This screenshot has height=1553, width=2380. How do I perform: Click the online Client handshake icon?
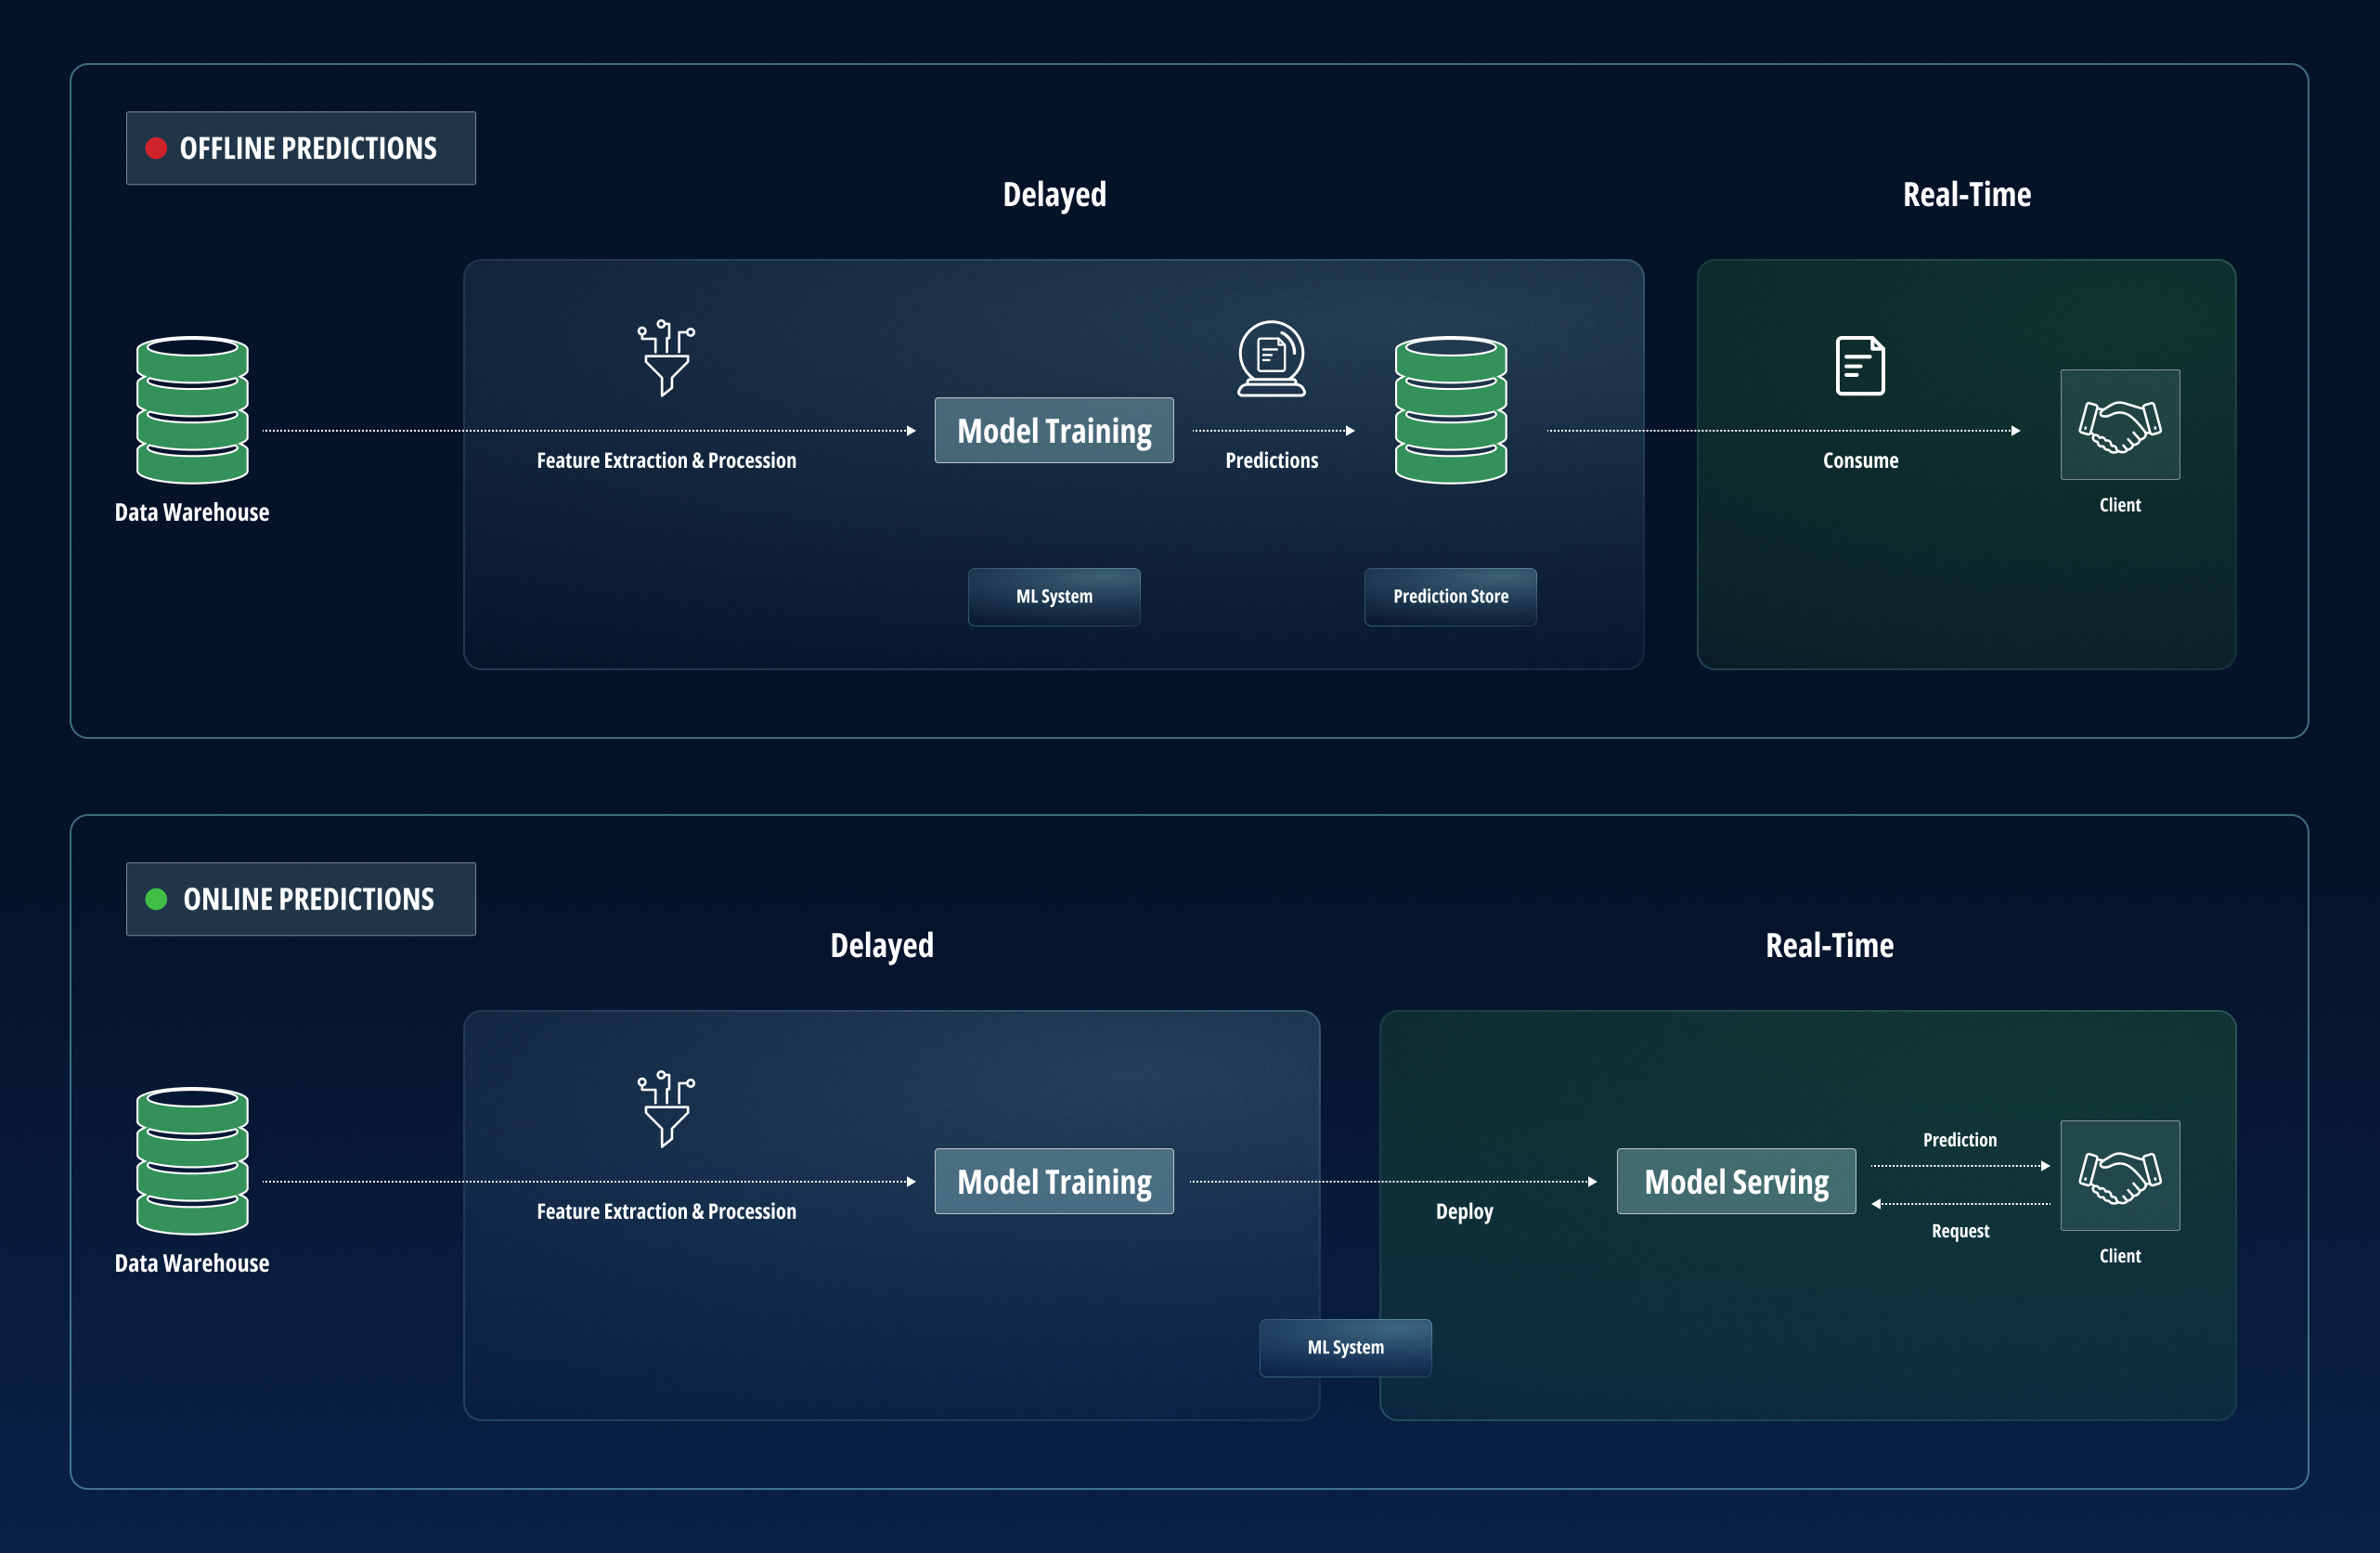[2119, 1176]
